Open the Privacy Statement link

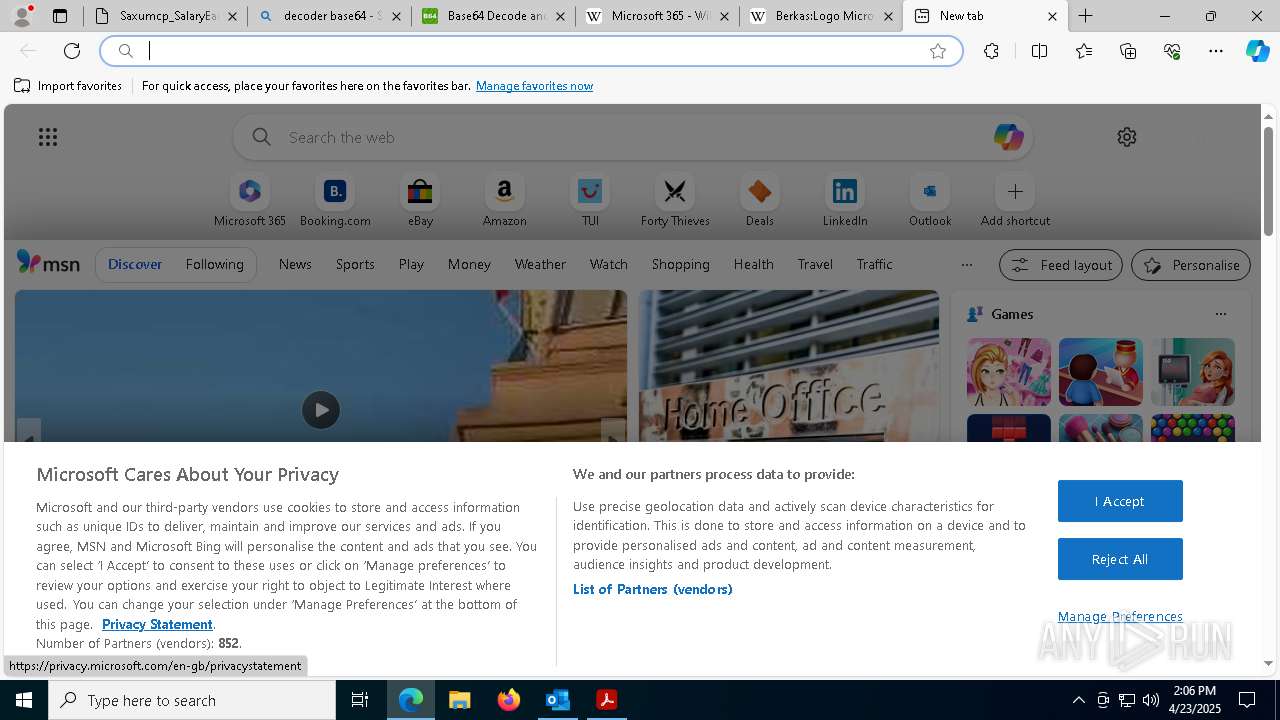(157, 624)
